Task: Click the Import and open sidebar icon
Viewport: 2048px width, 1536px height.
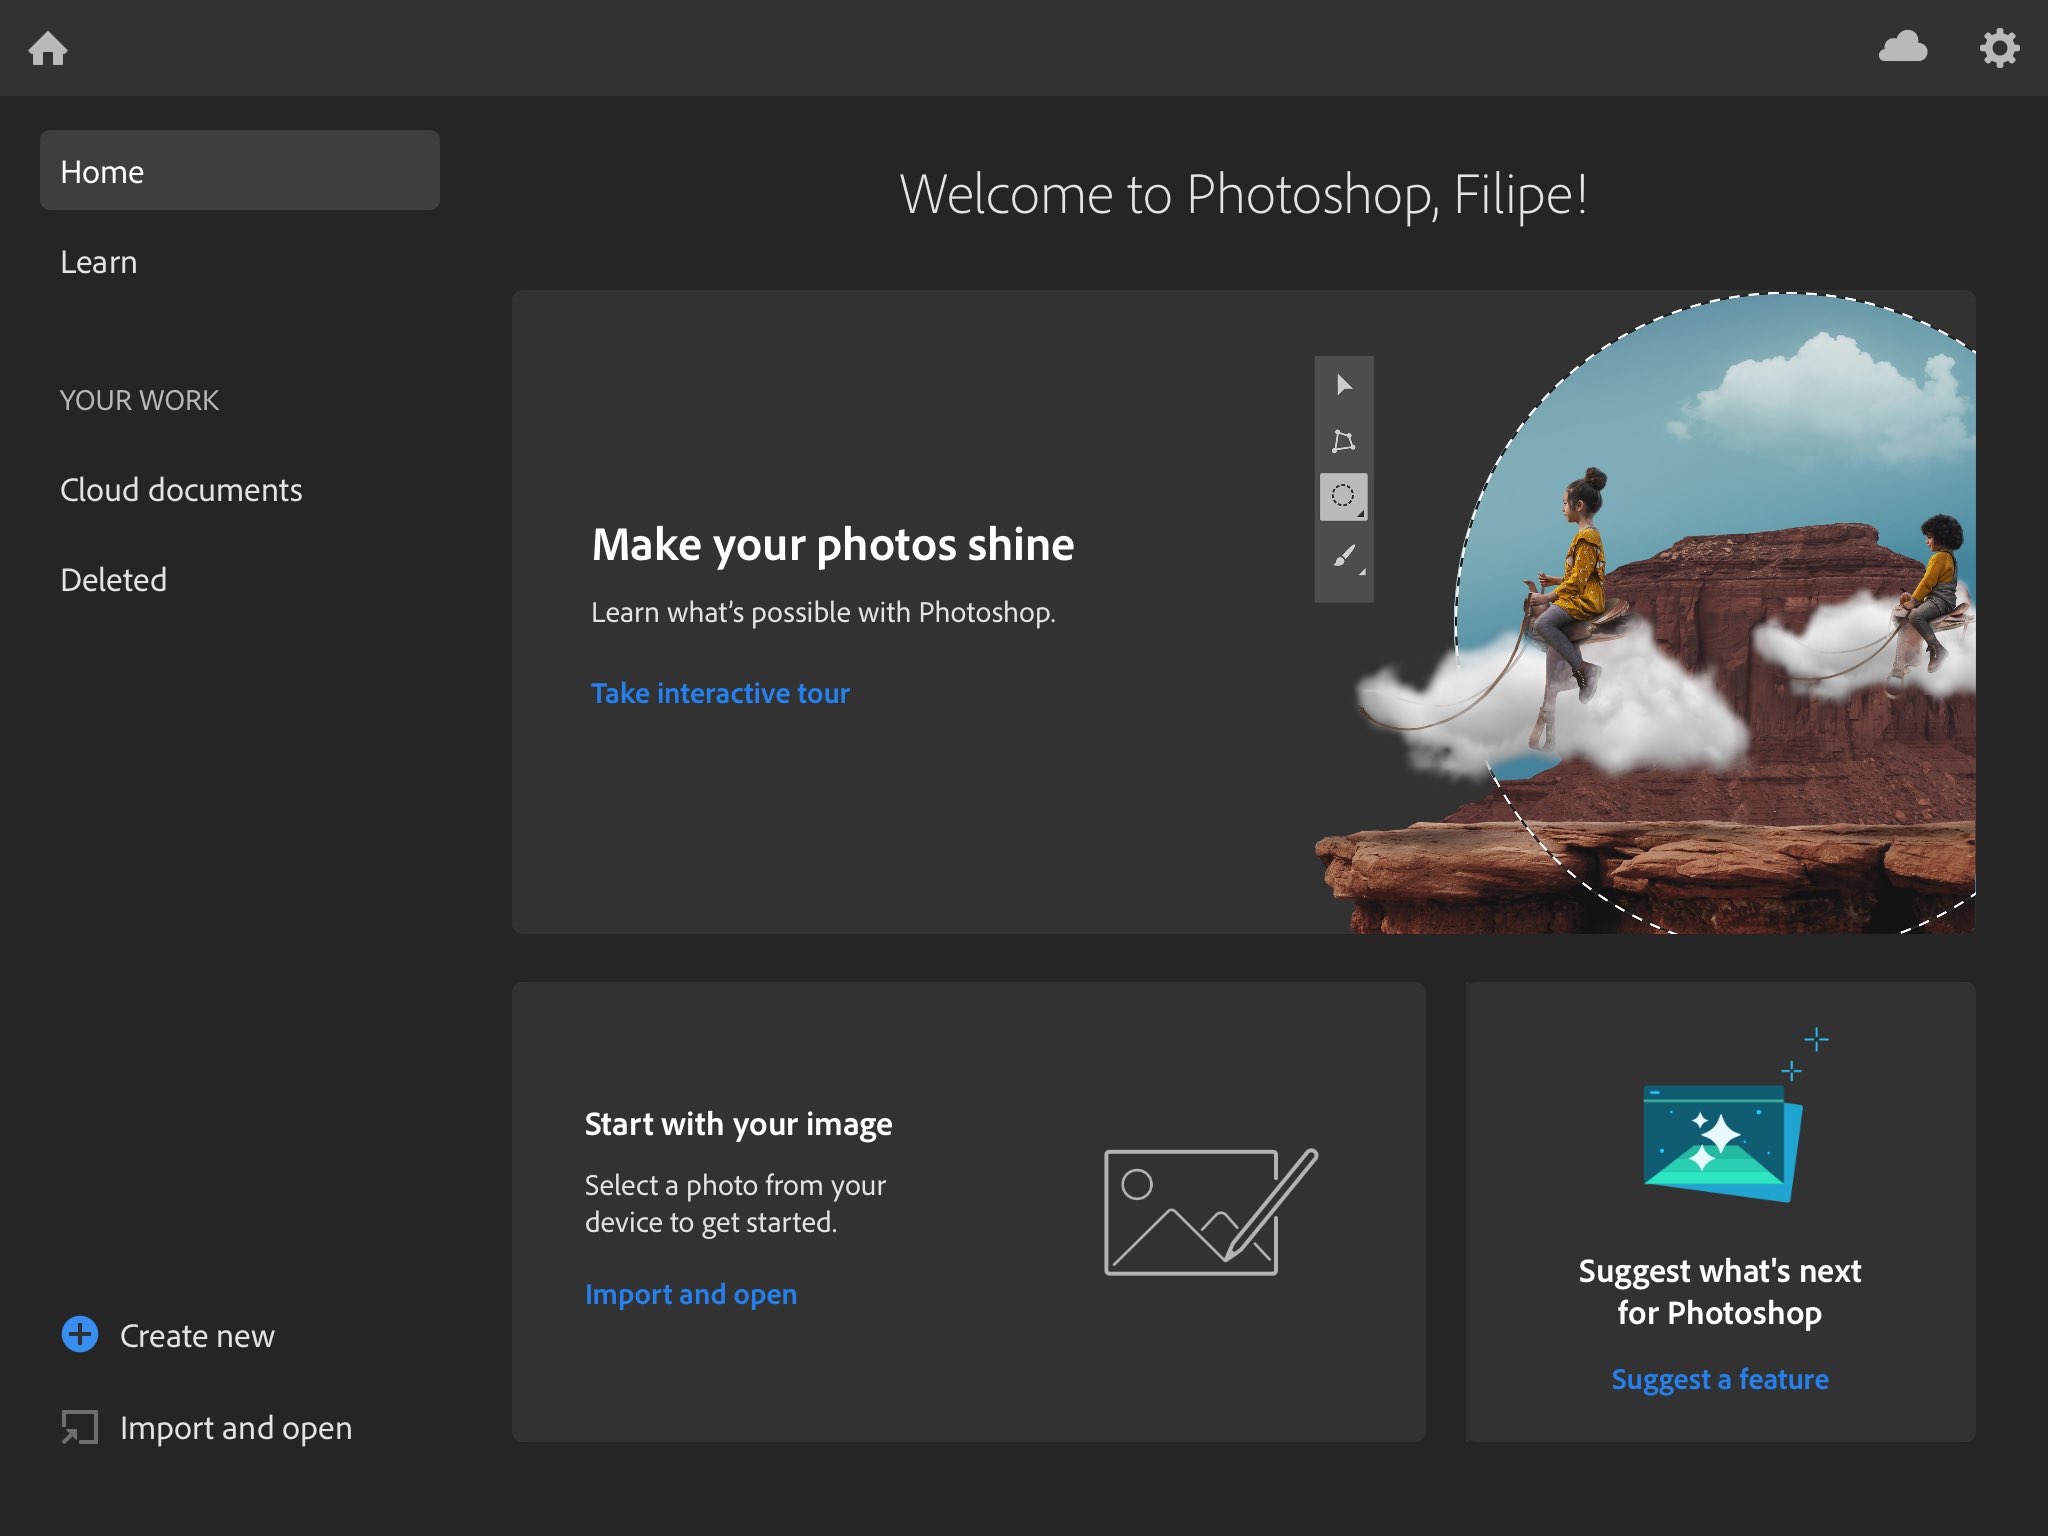Action: click(x=80, y=1427)
